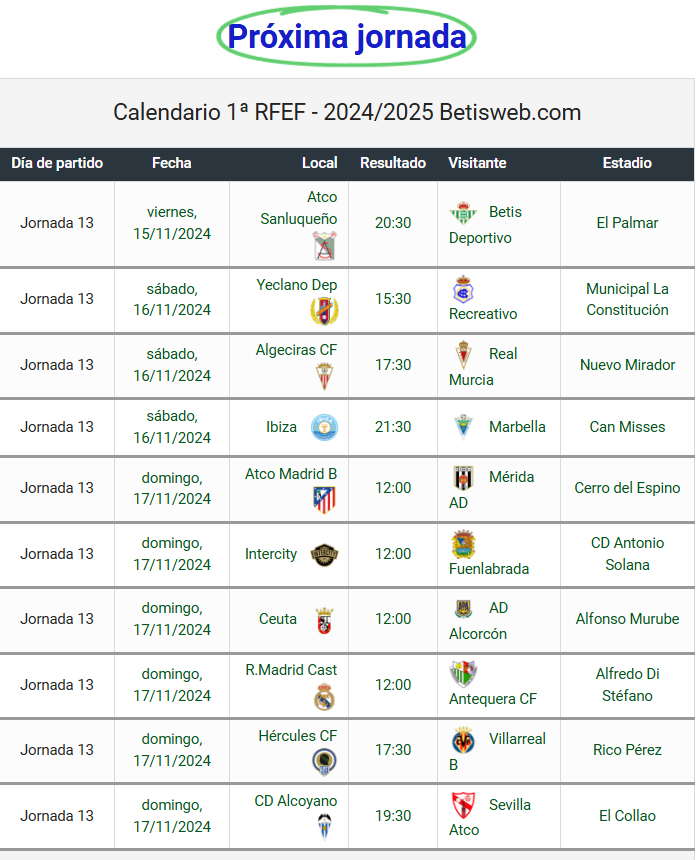
Task: Sort by the Fecha column header
Action: 172,163
